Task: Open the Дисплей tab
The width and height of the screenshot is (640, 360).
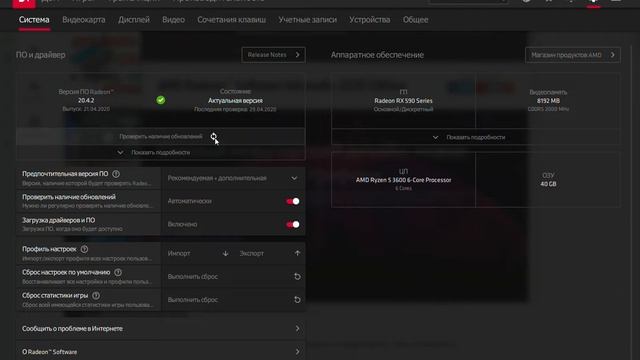Action: click(134, 20)
